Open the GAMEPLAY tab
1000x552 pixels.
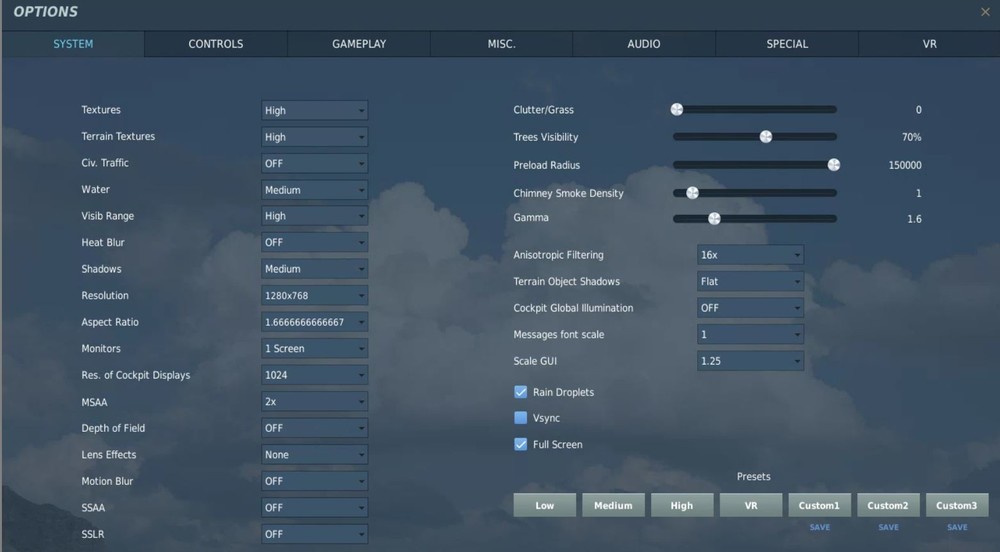click(x=358, y=44)
